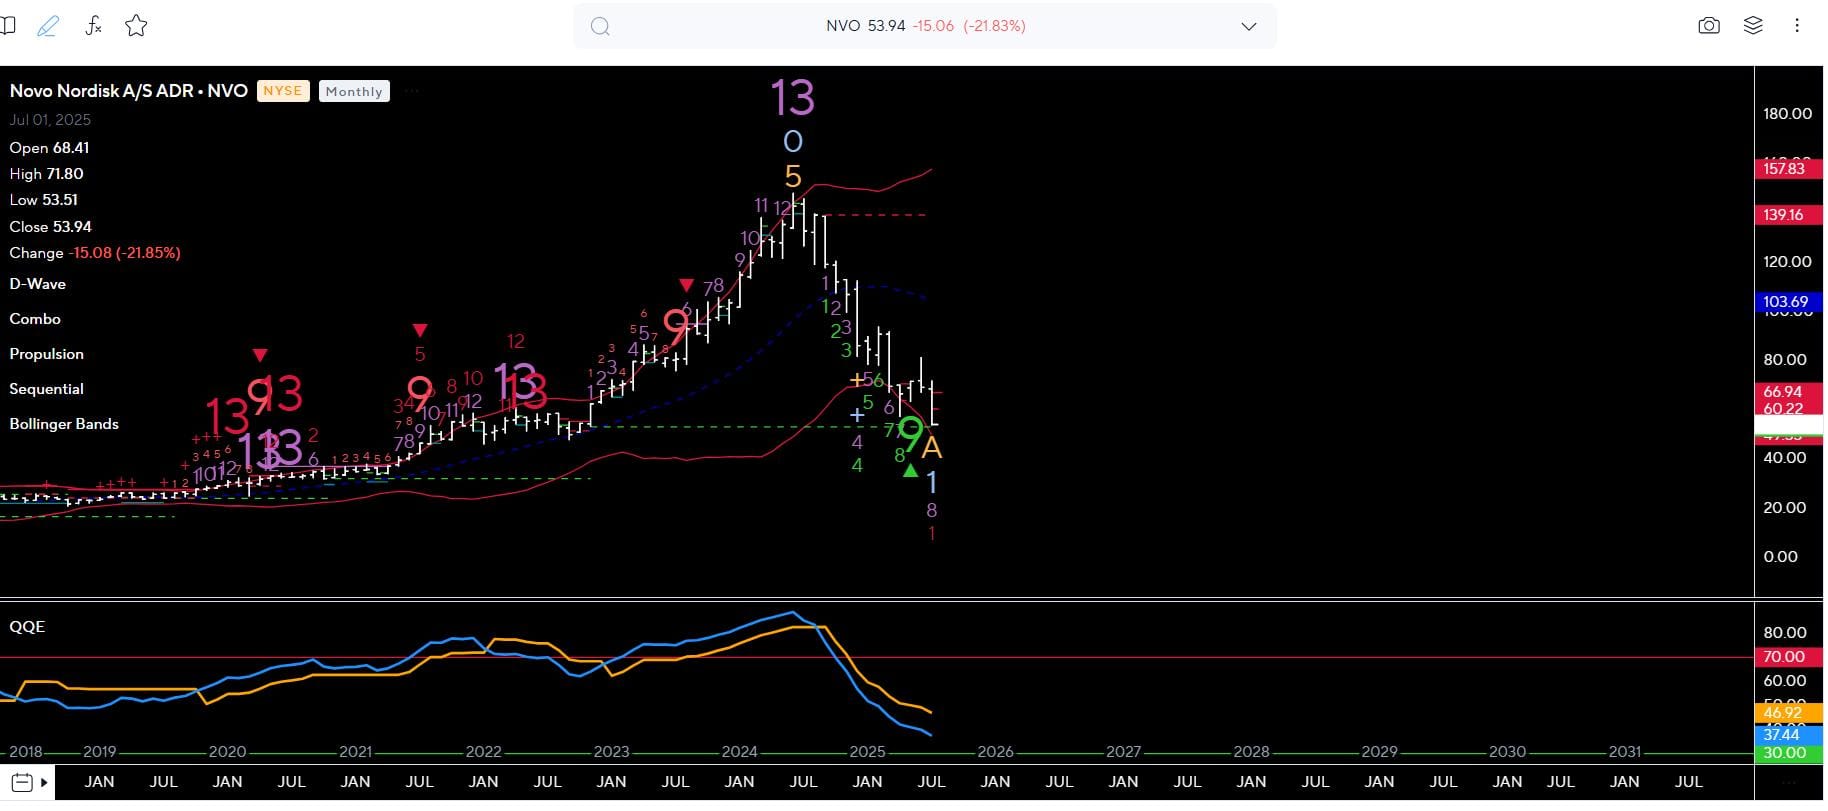This screenshot has width=1828, height=811.
Task: Expand the arrow next to calendar icon
Action: point(44,783)
